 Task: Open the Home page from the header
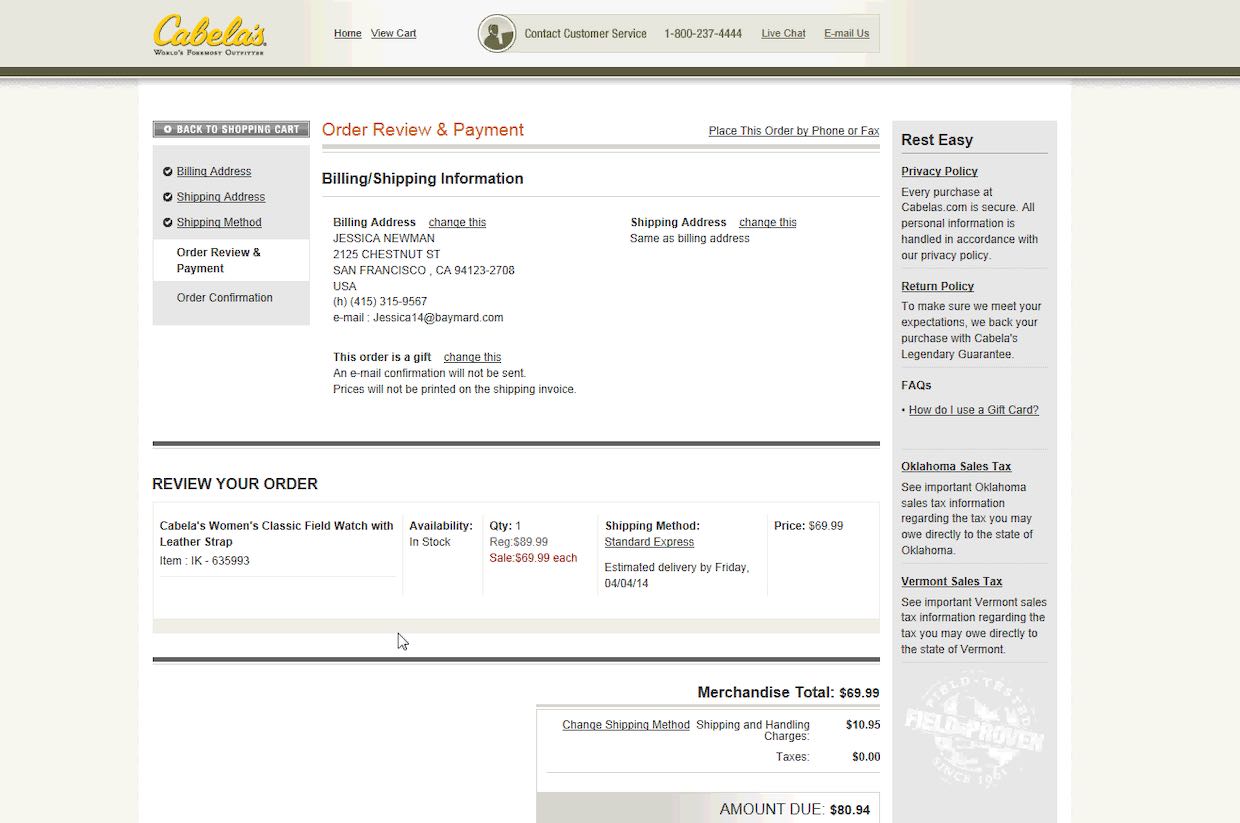[x=347, y=33]
